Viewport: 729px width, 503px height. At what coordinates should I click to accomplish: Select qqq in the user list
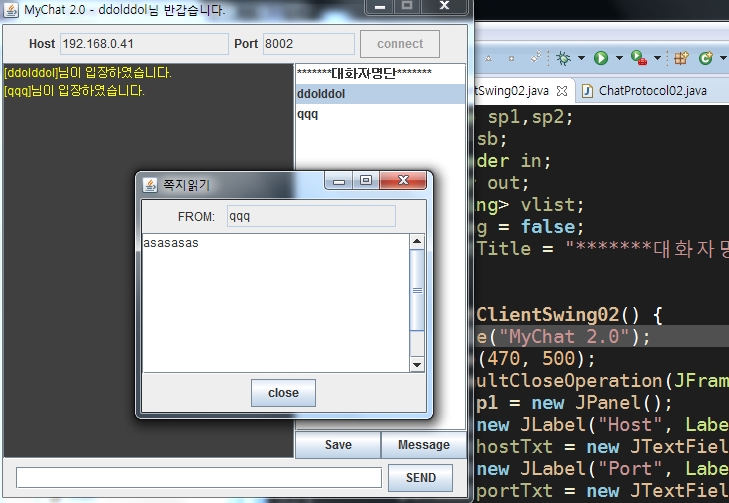click(306, 114)
